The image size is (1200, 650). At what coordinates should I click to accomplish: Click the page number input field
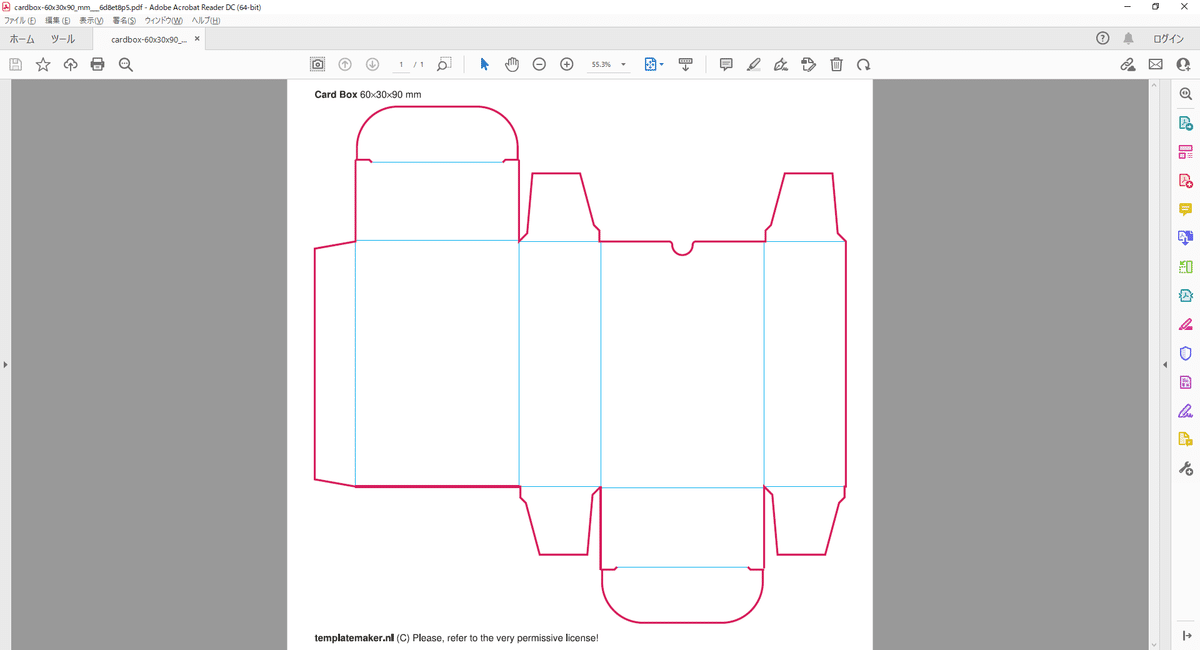[401, 64]
